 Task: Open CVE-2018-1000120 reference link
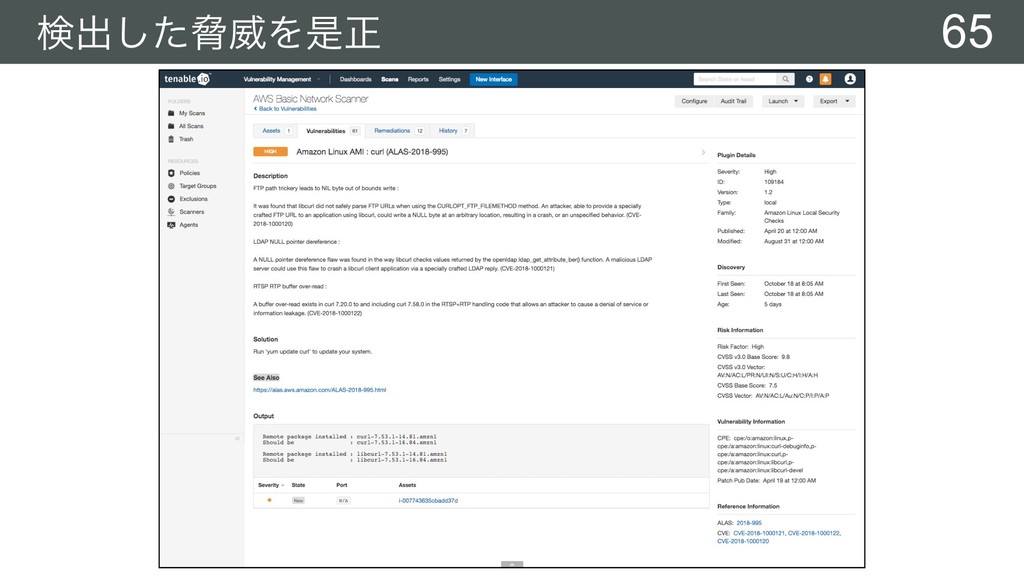[743, 541]
